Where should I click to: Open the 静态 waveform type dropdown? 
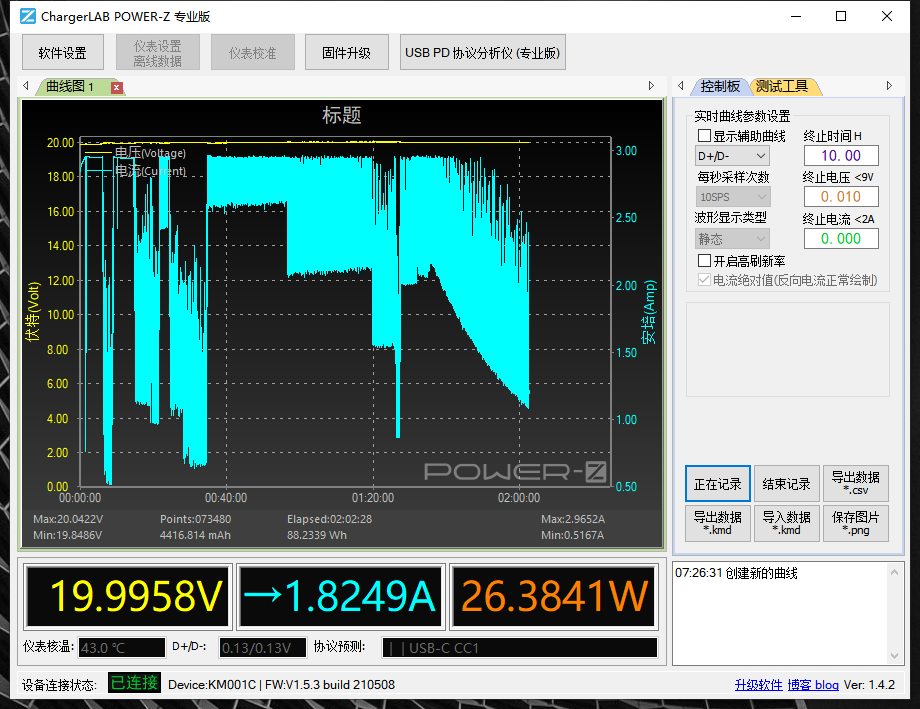(x=732, y=239)
